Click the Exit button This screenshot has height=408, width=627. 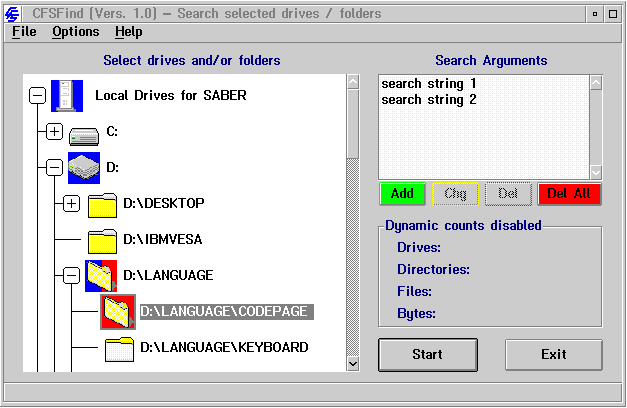[554, 355]
